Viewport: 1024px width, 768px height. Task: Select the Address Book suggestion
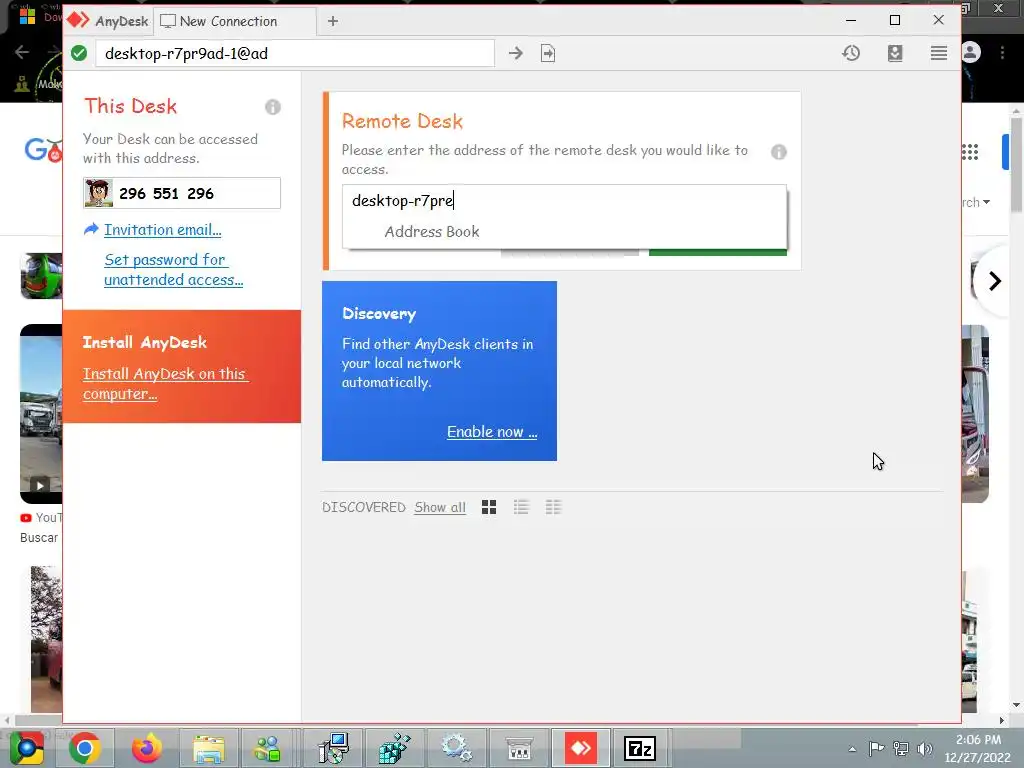[x=432, y=231]
